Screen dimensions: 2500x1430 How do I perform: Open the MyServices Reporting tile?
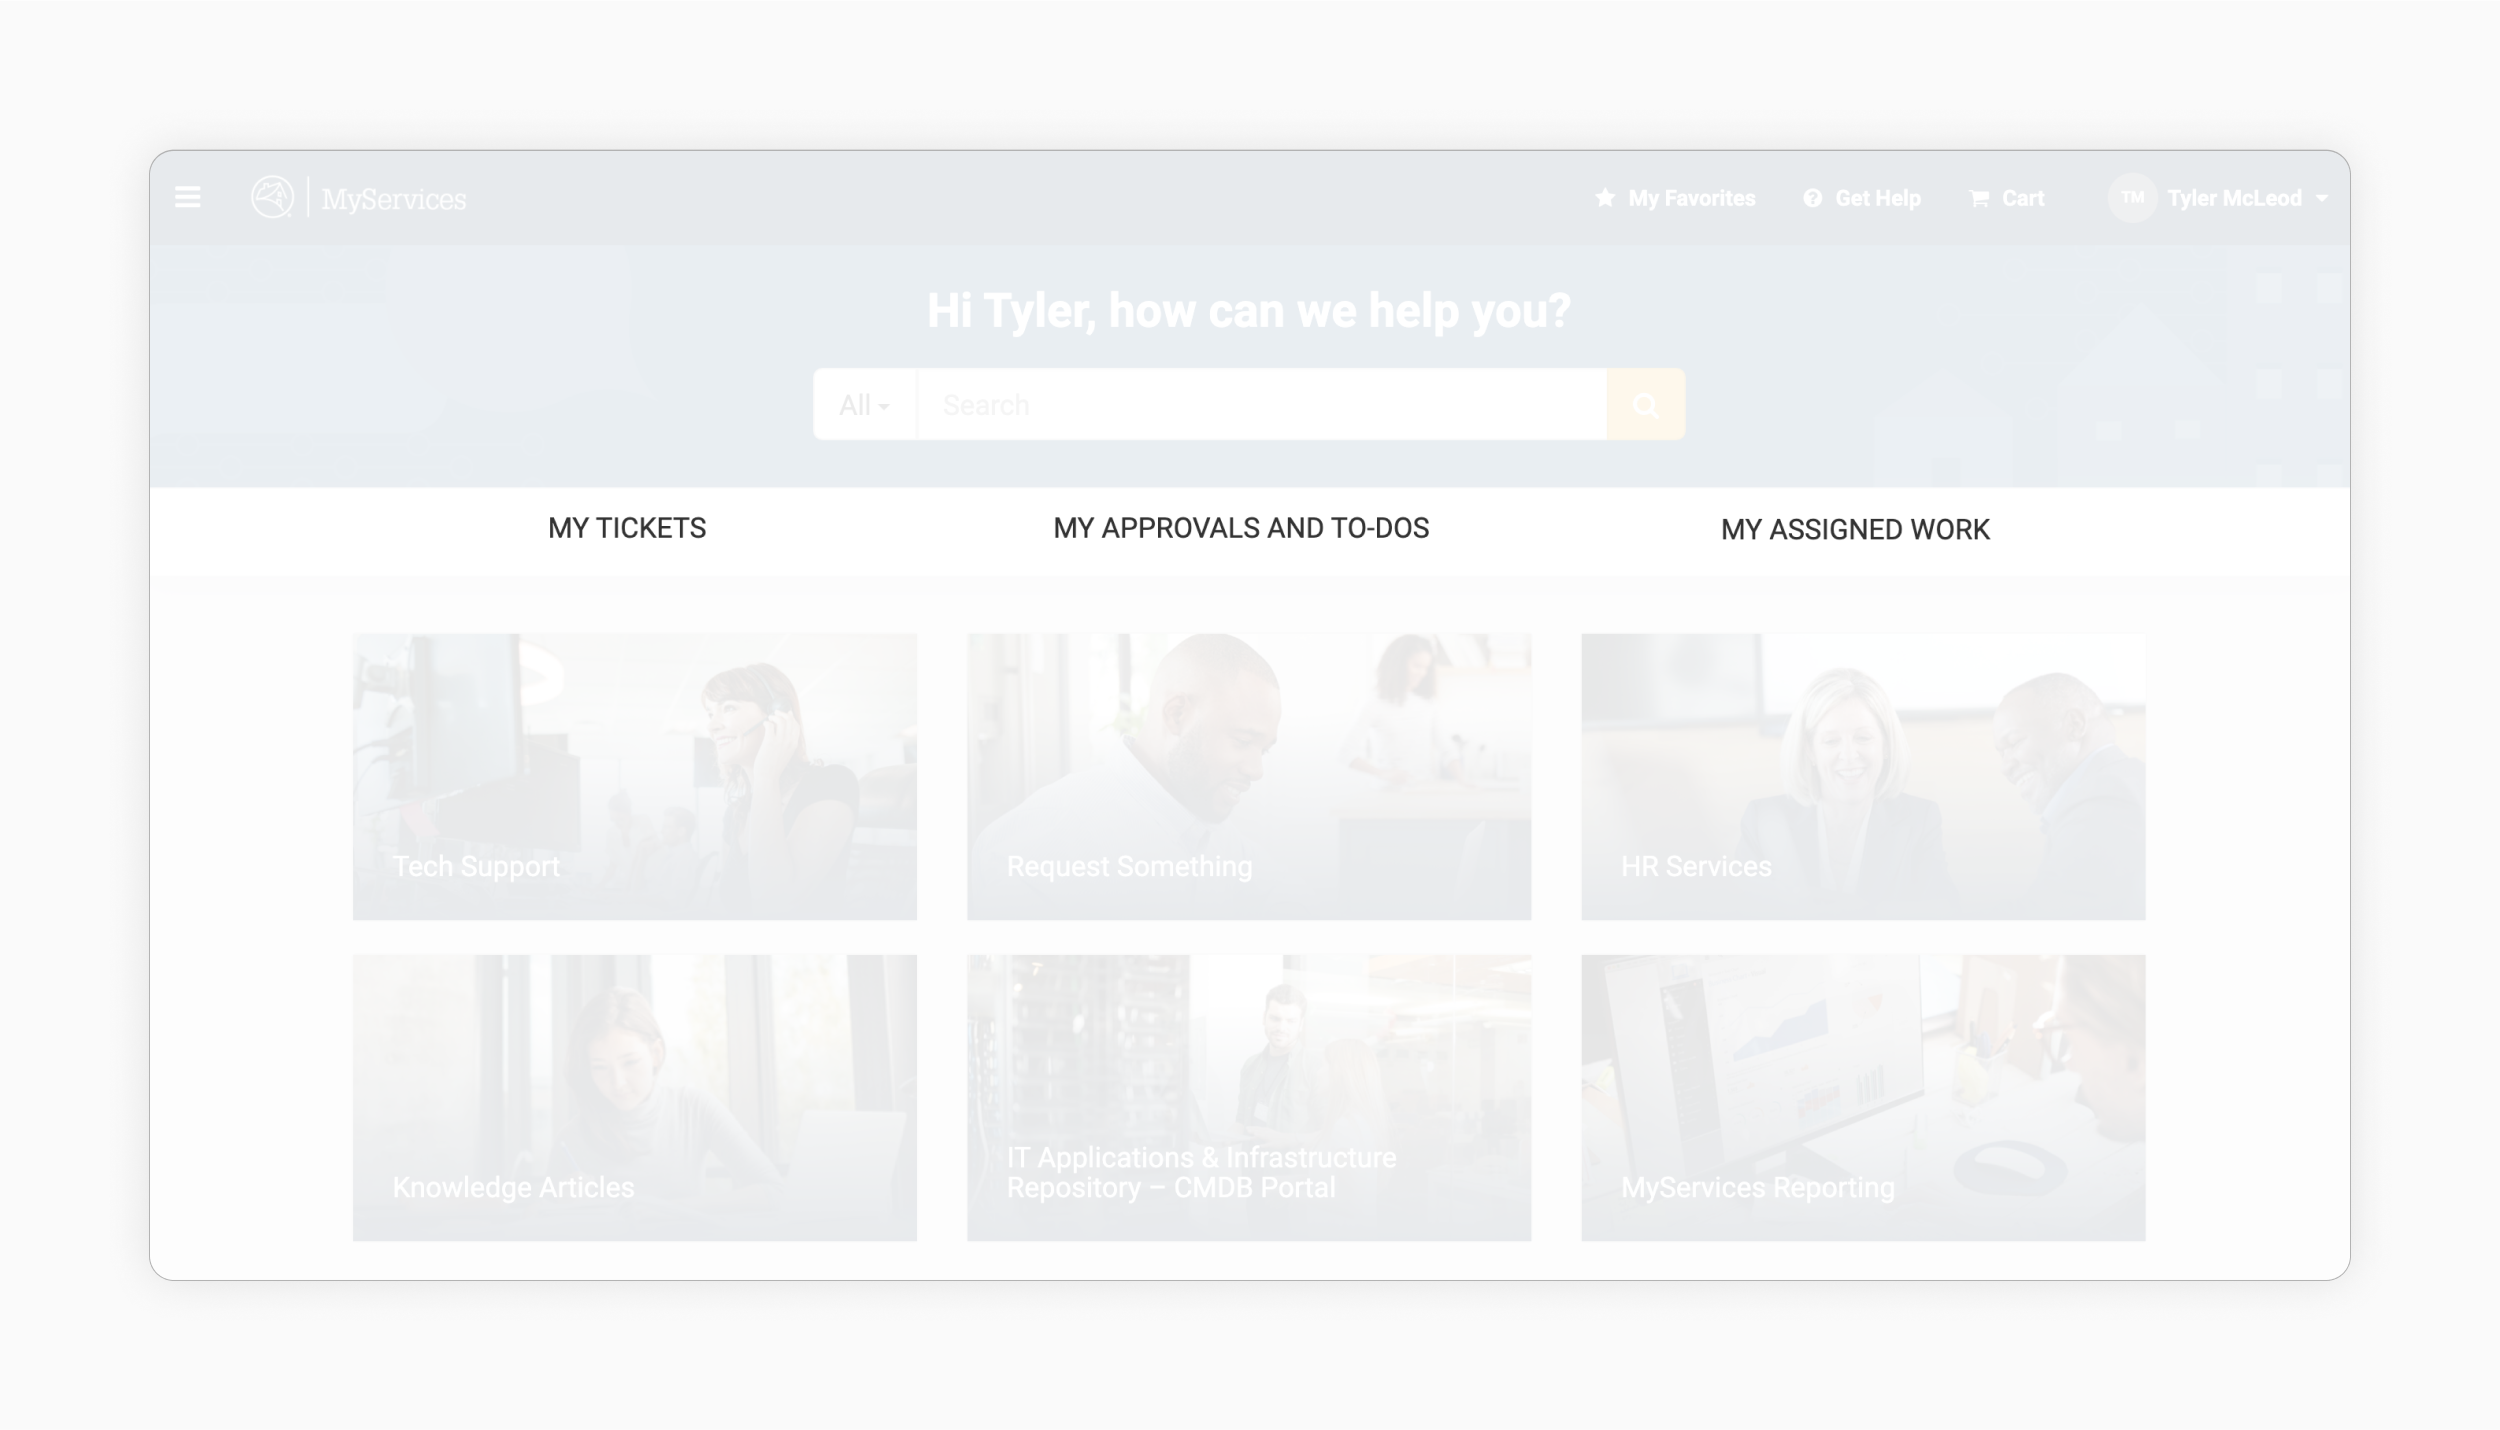point(1862,1097)
